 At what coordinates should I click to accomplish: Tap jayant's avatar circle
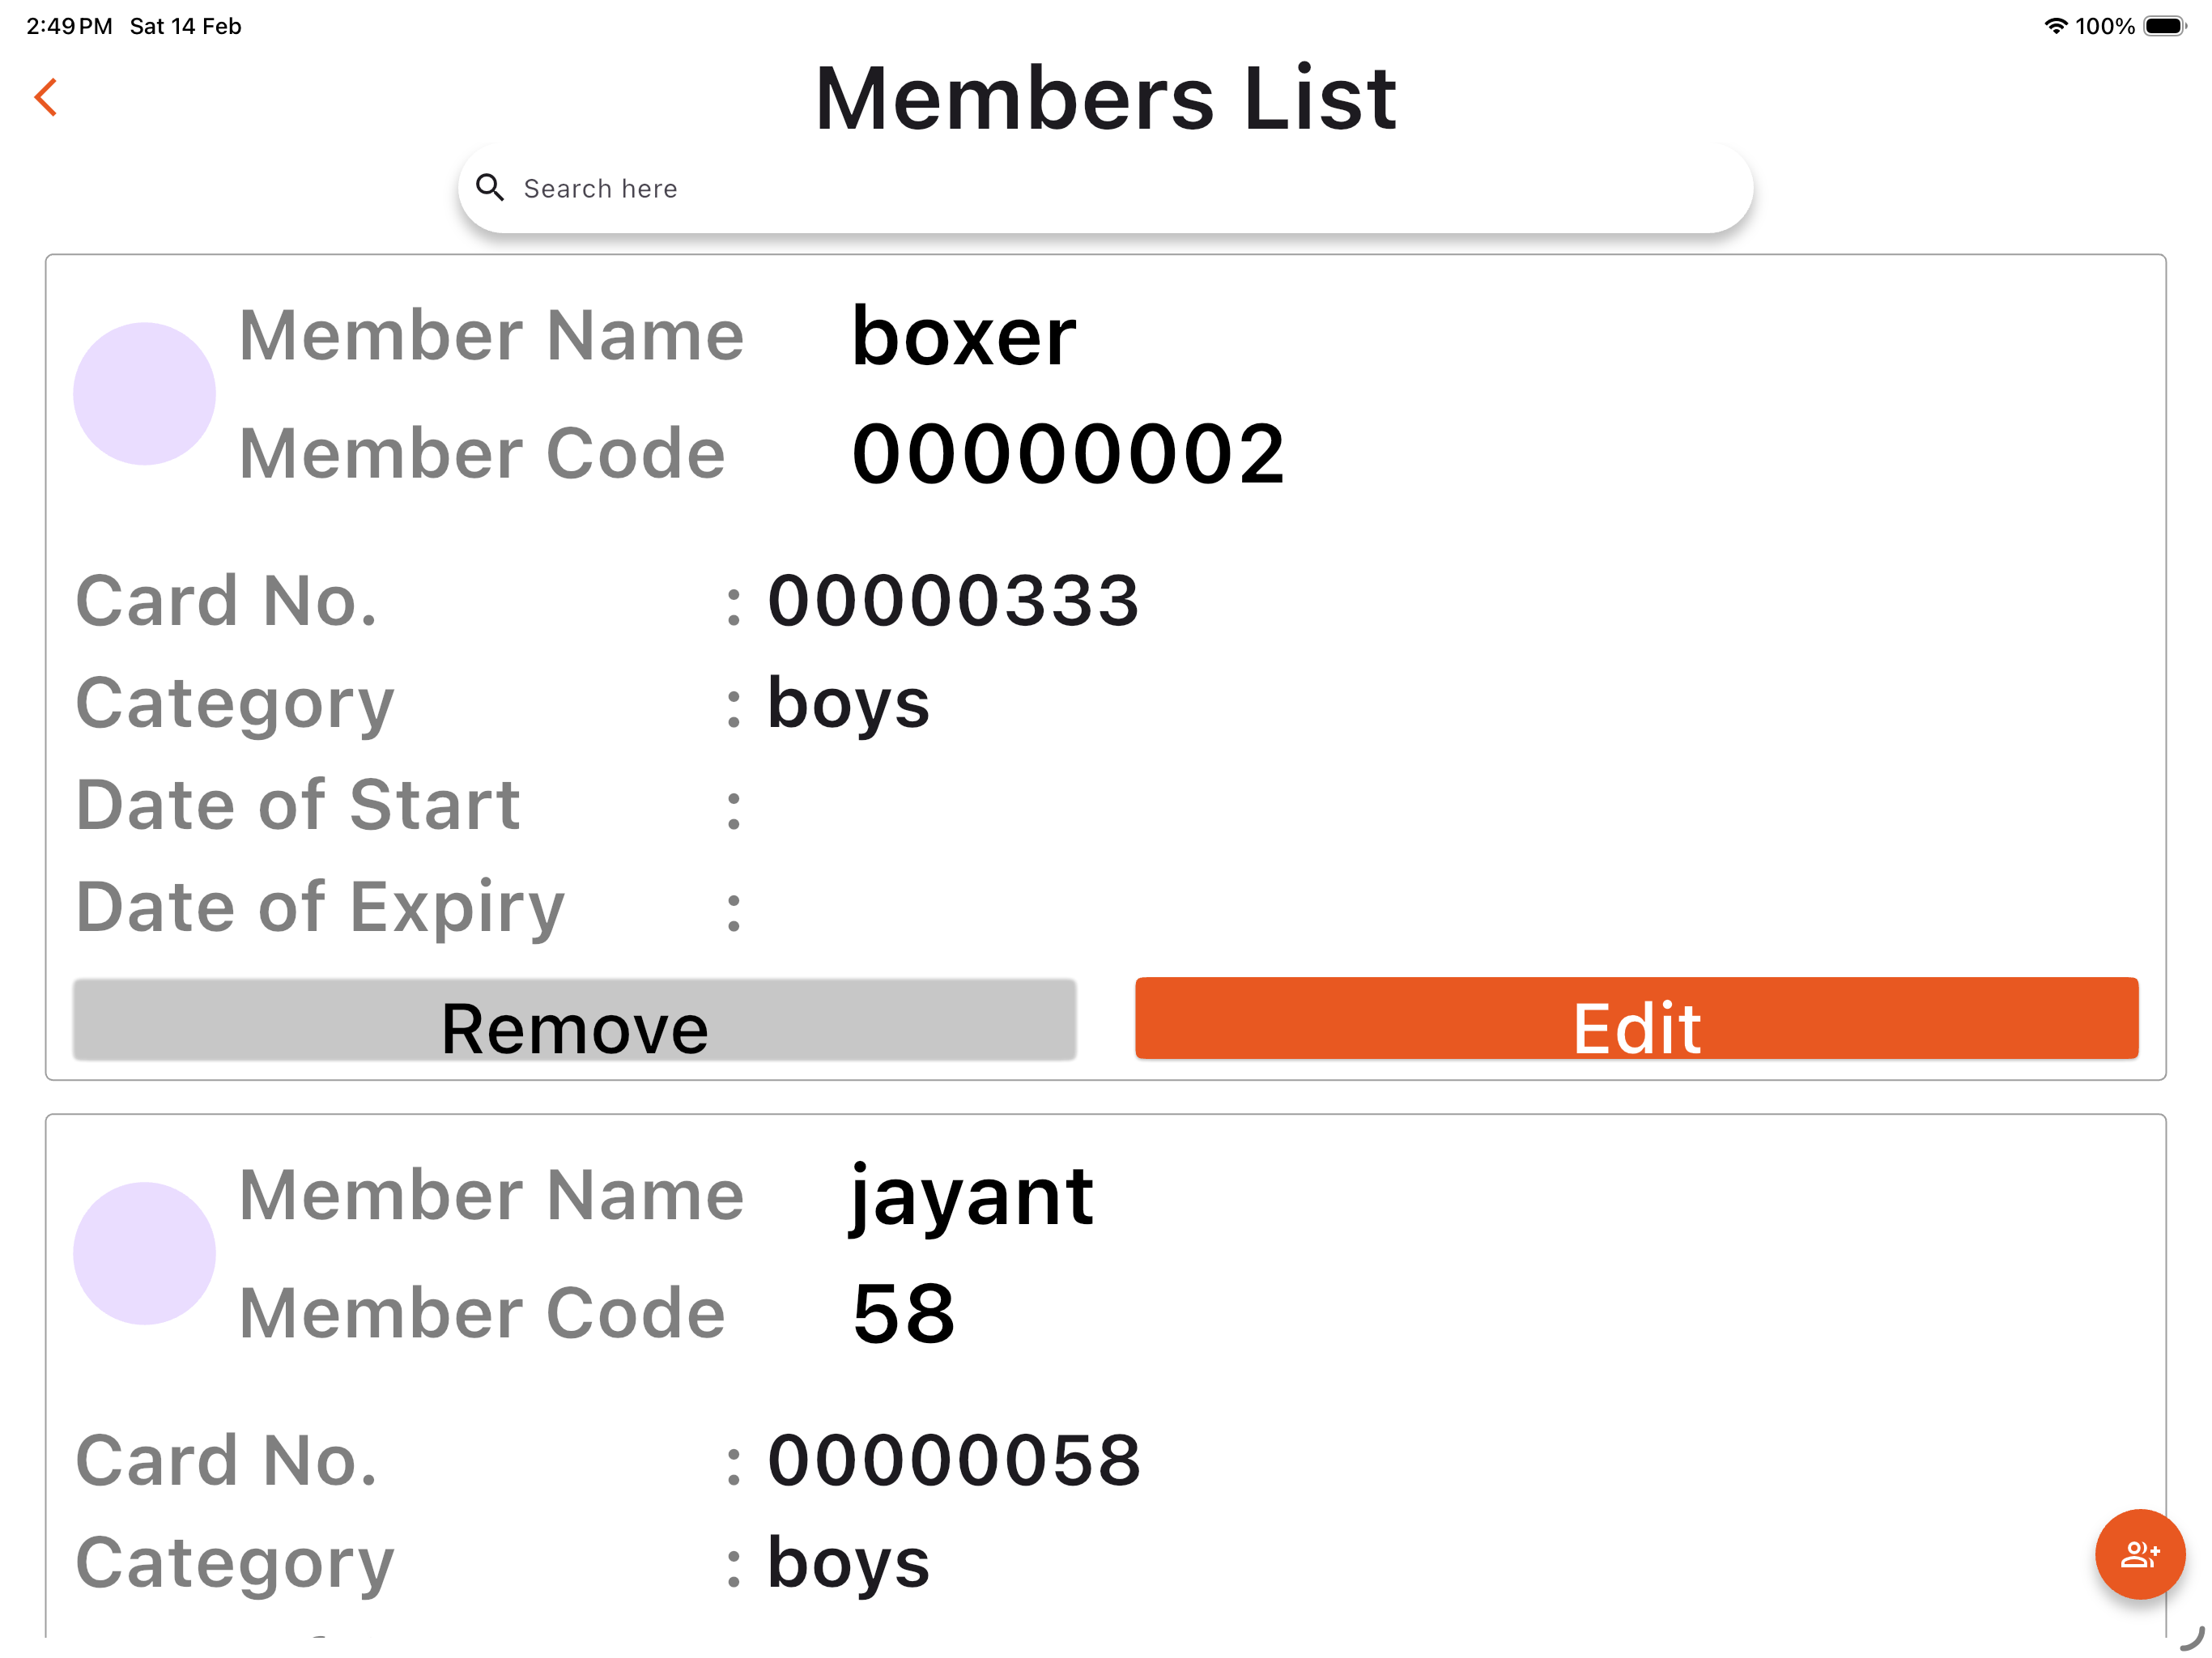[144, 1253]
